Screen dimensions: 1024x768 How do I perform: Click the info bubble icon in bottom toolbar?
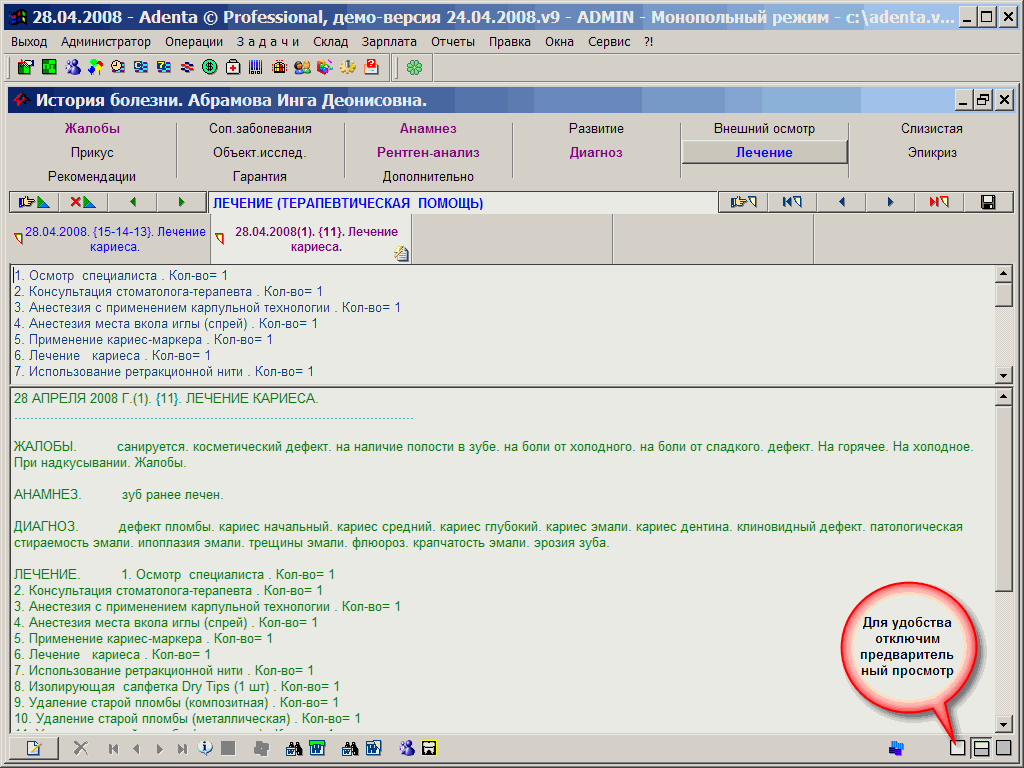205,748
